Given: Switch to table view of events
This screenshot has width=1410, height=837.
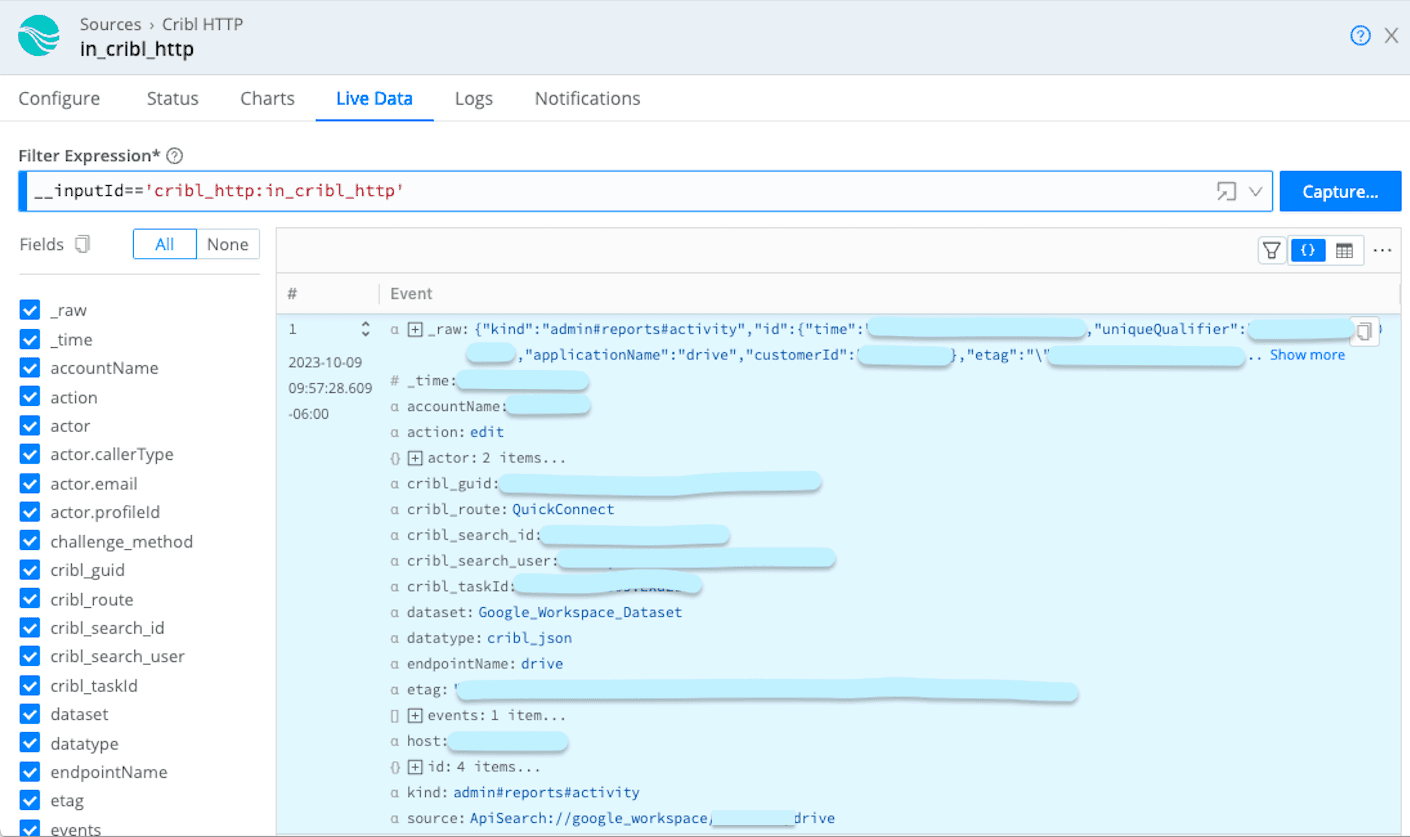Looking at the screenshot, I should (x=1344, y=251).
